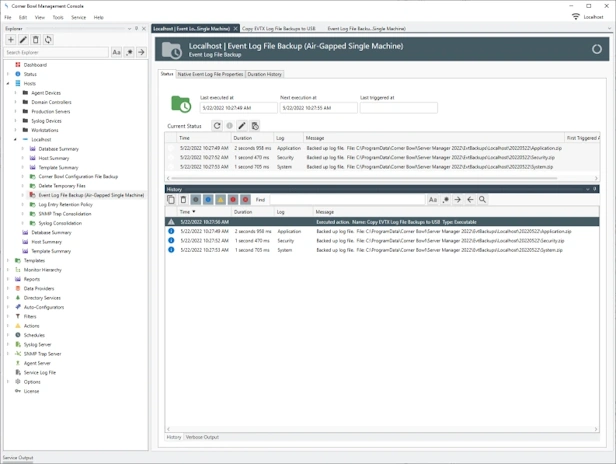616x464 pixels.
Task: Open the Tools menu
Action: point(58,17)
